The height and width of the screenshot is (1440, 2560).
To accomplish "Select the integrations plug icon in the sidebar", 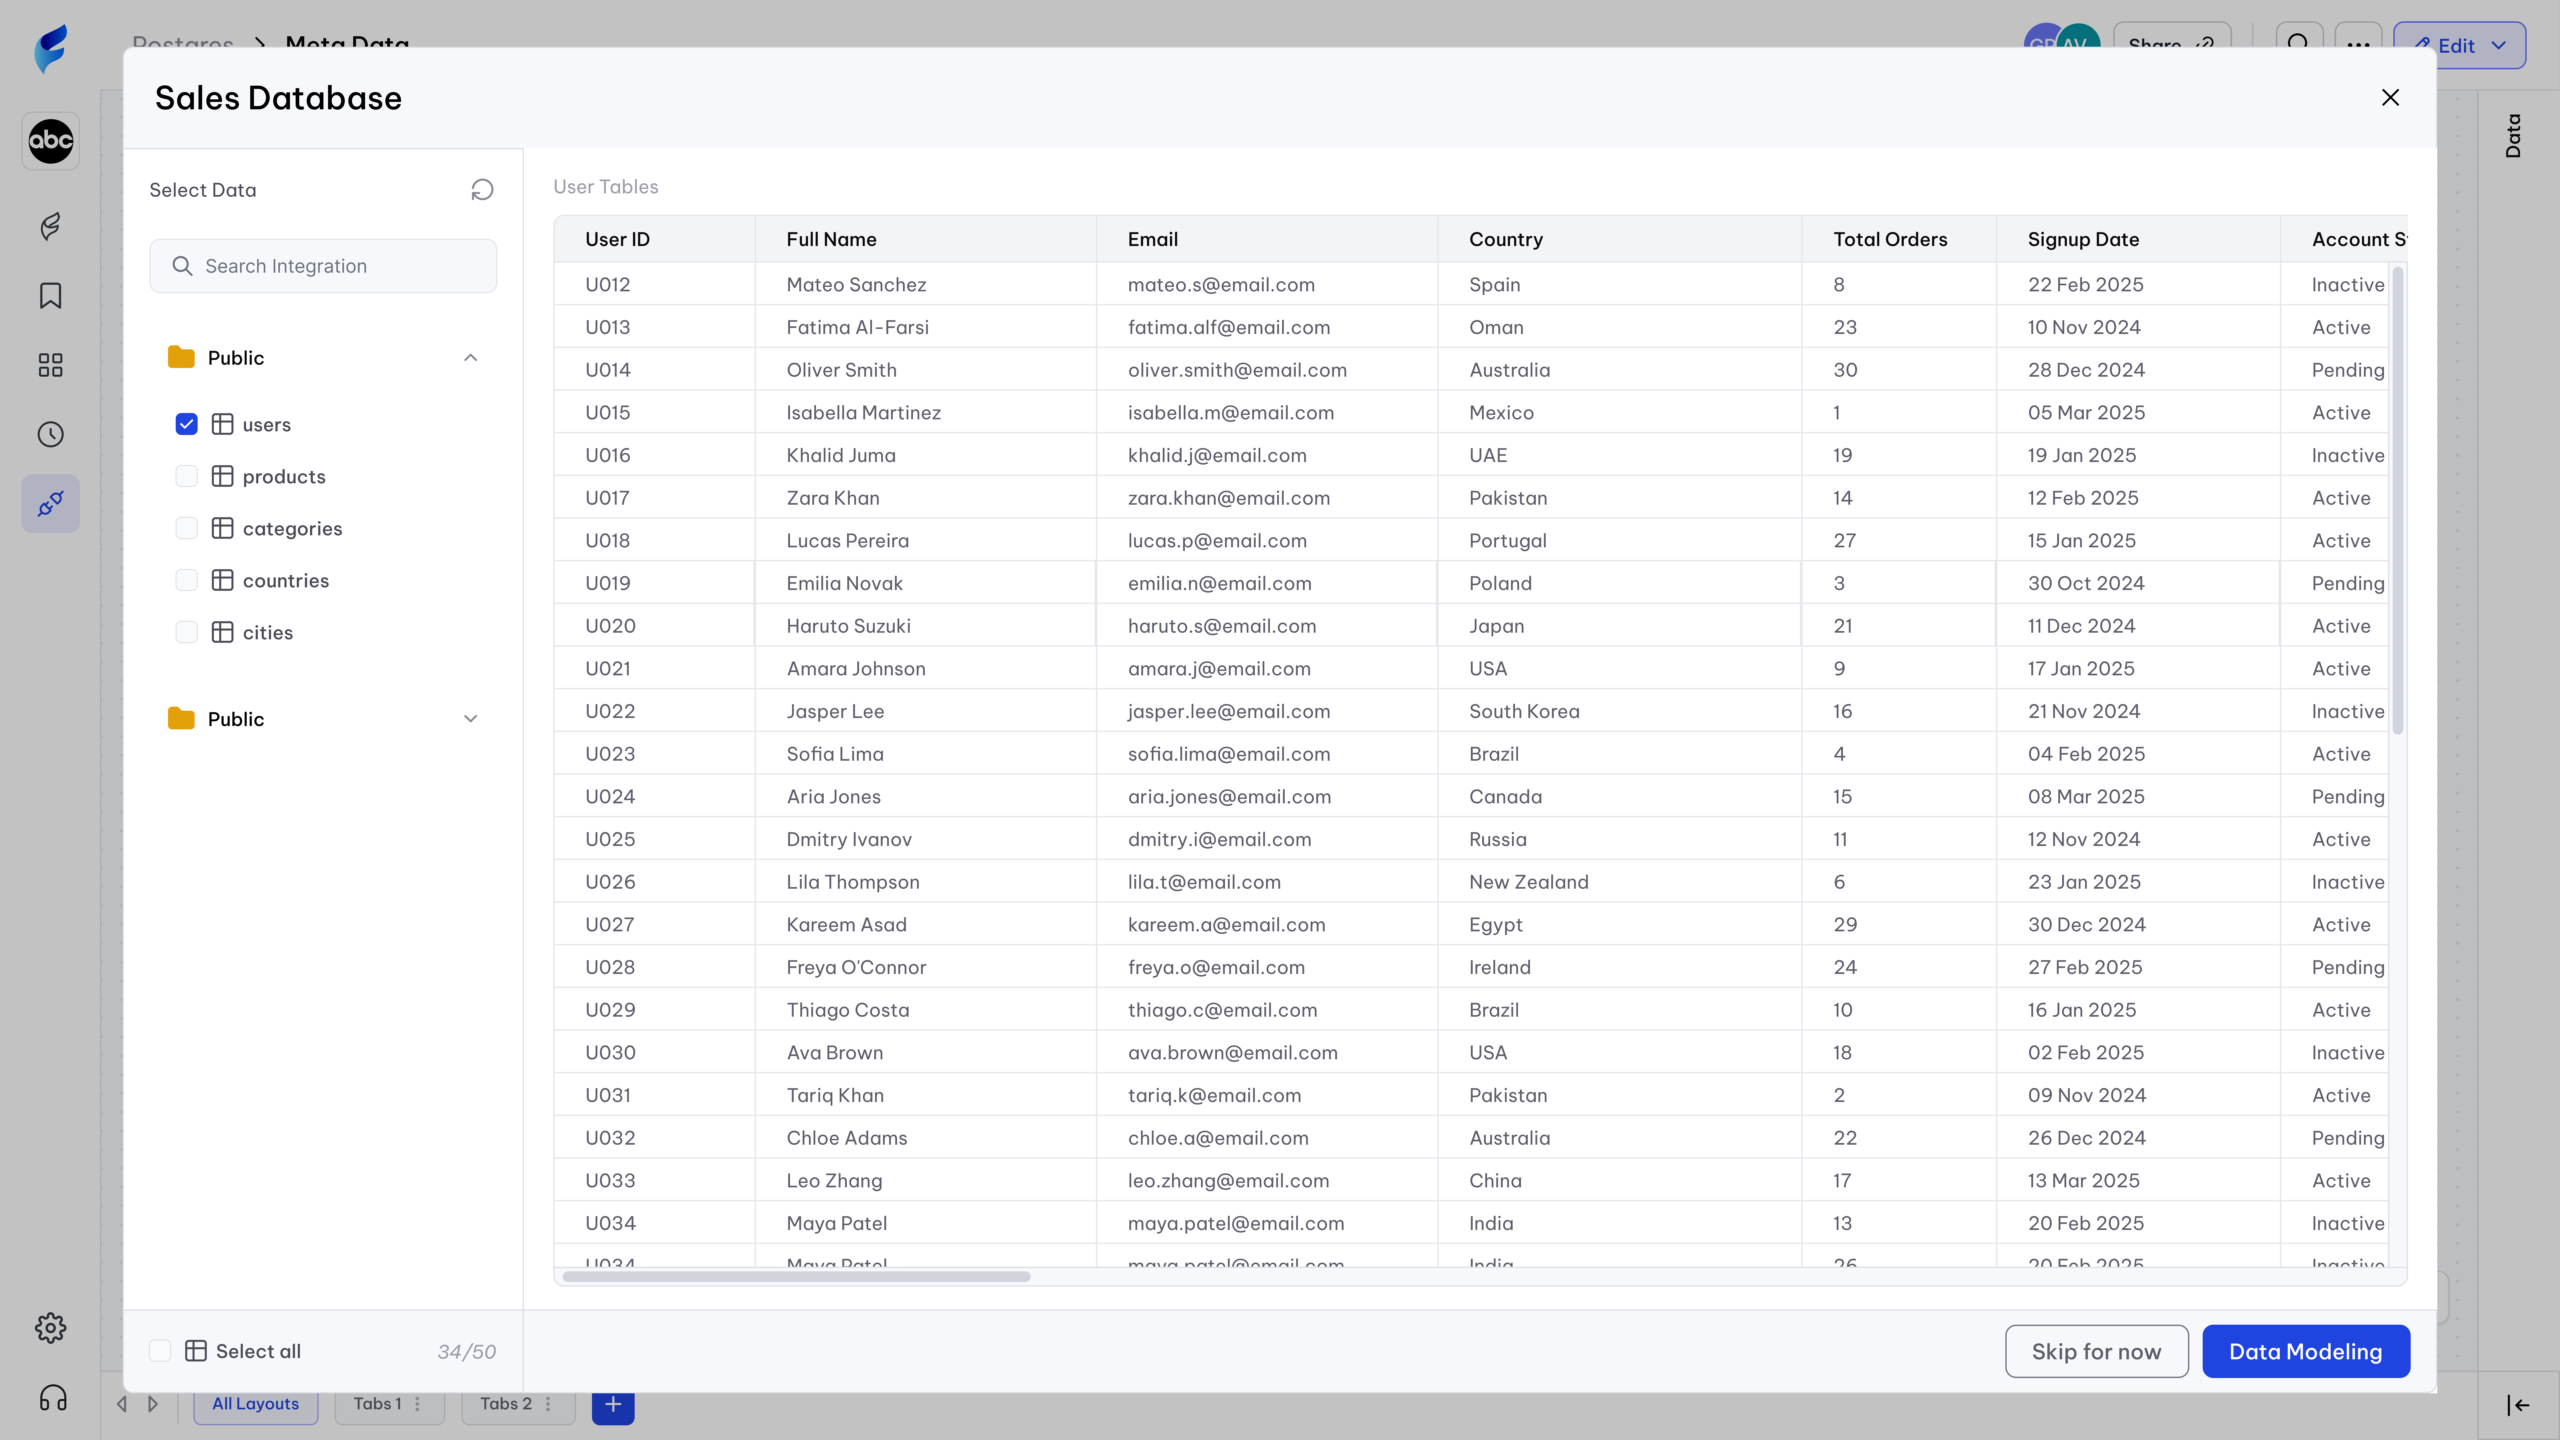I will tap(51, 504).
